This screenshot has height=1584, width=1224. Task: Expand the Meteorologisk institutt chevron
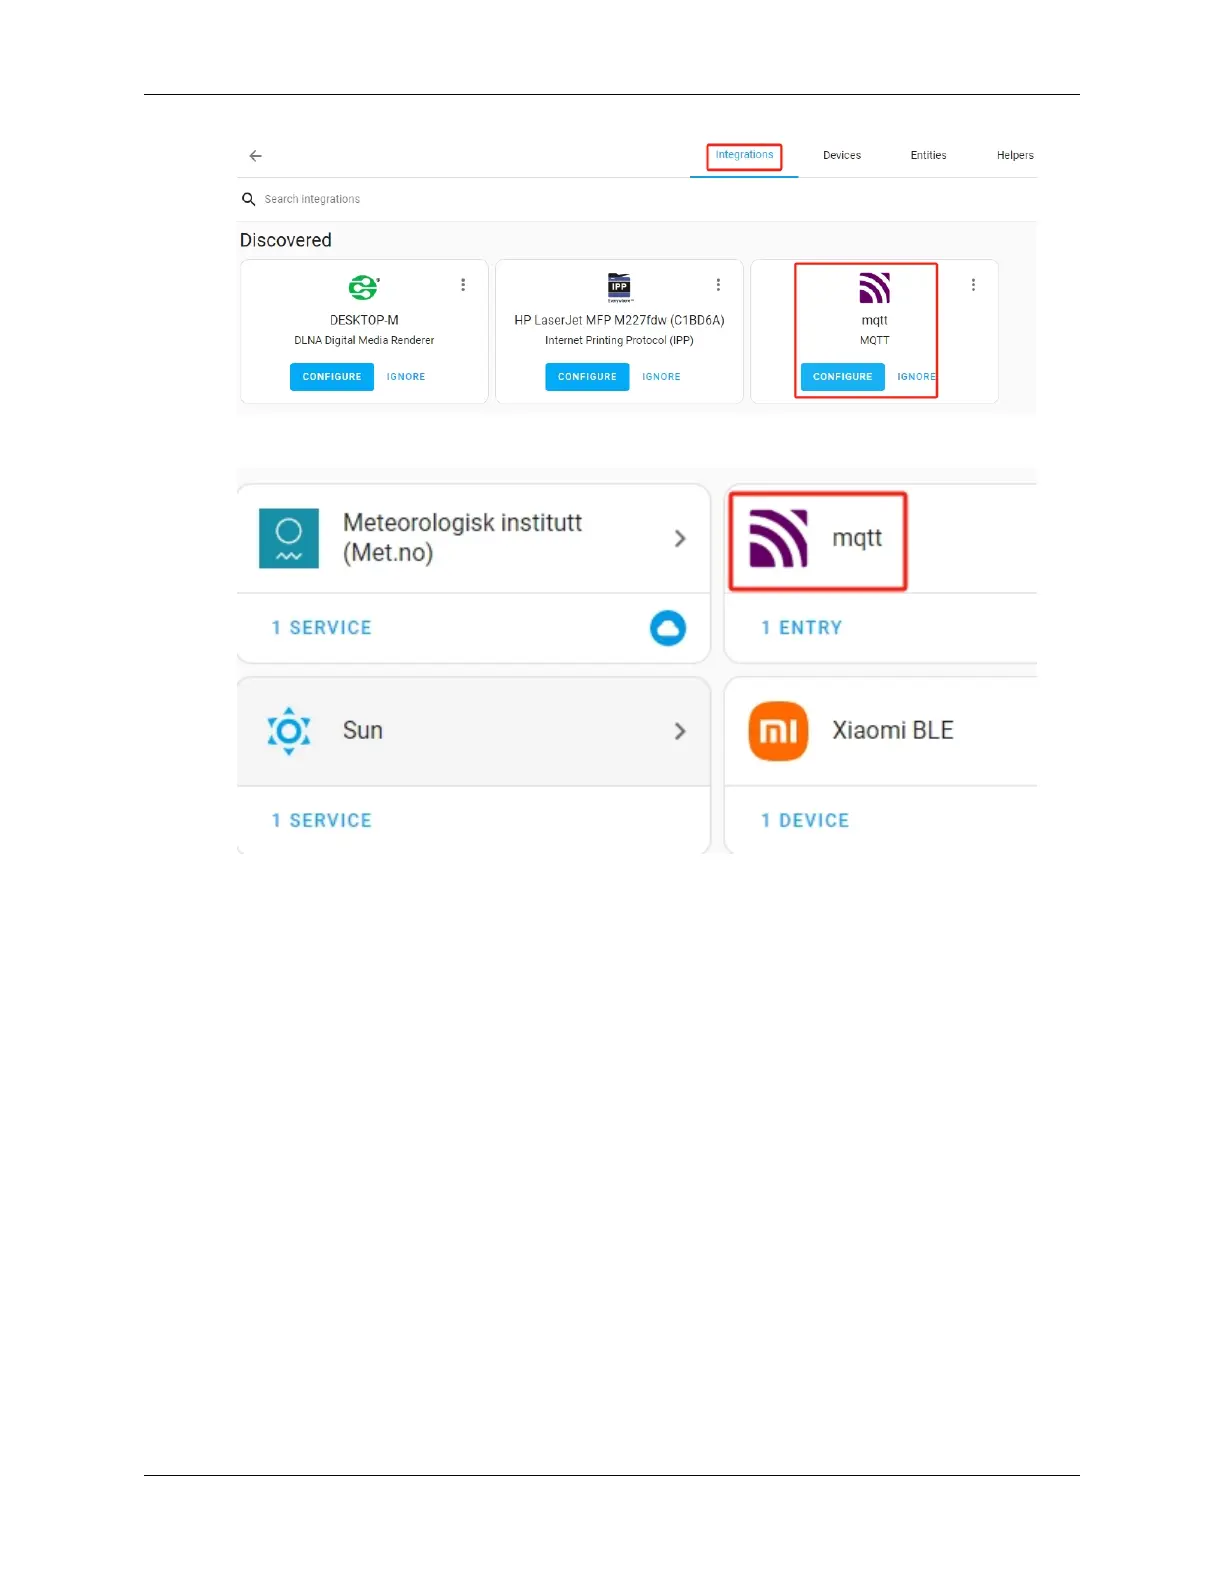(x=680, y=538)
